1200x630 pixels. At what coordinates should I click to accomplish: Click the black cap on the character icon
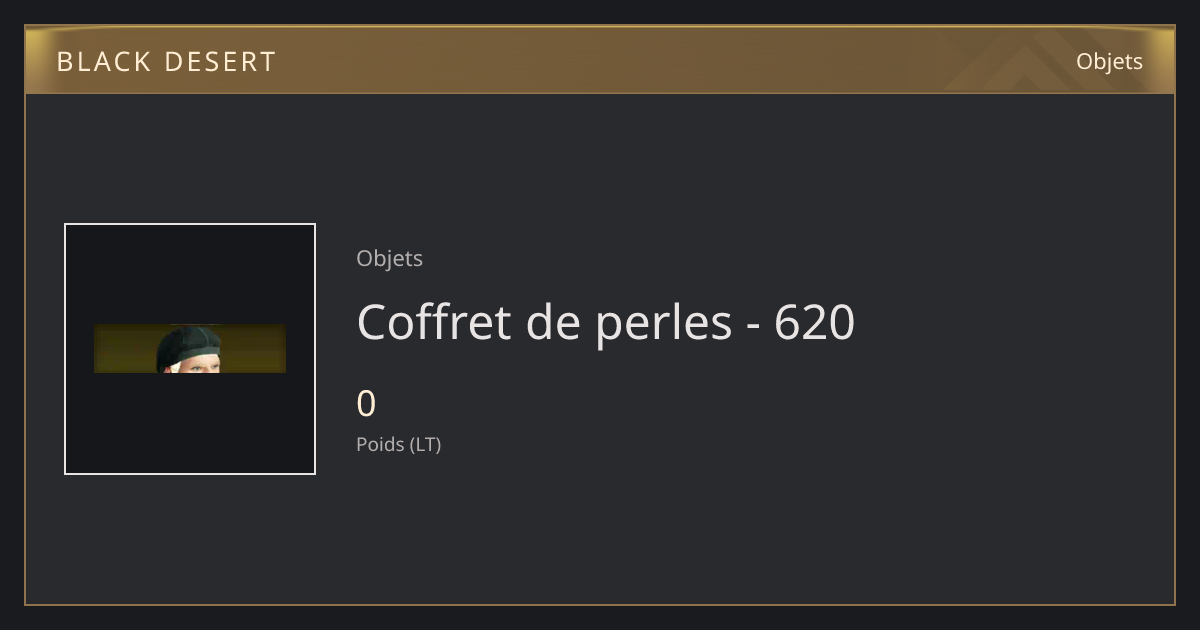click(188, 342)
